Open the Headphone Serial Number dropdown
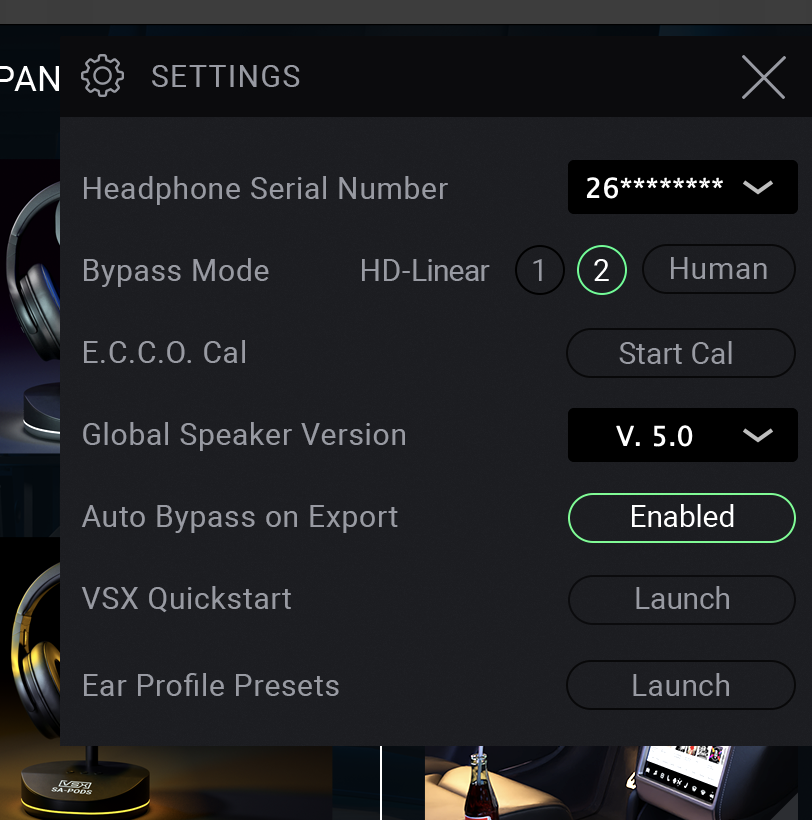This screenshot has height=820, width=812. point(683,187)
